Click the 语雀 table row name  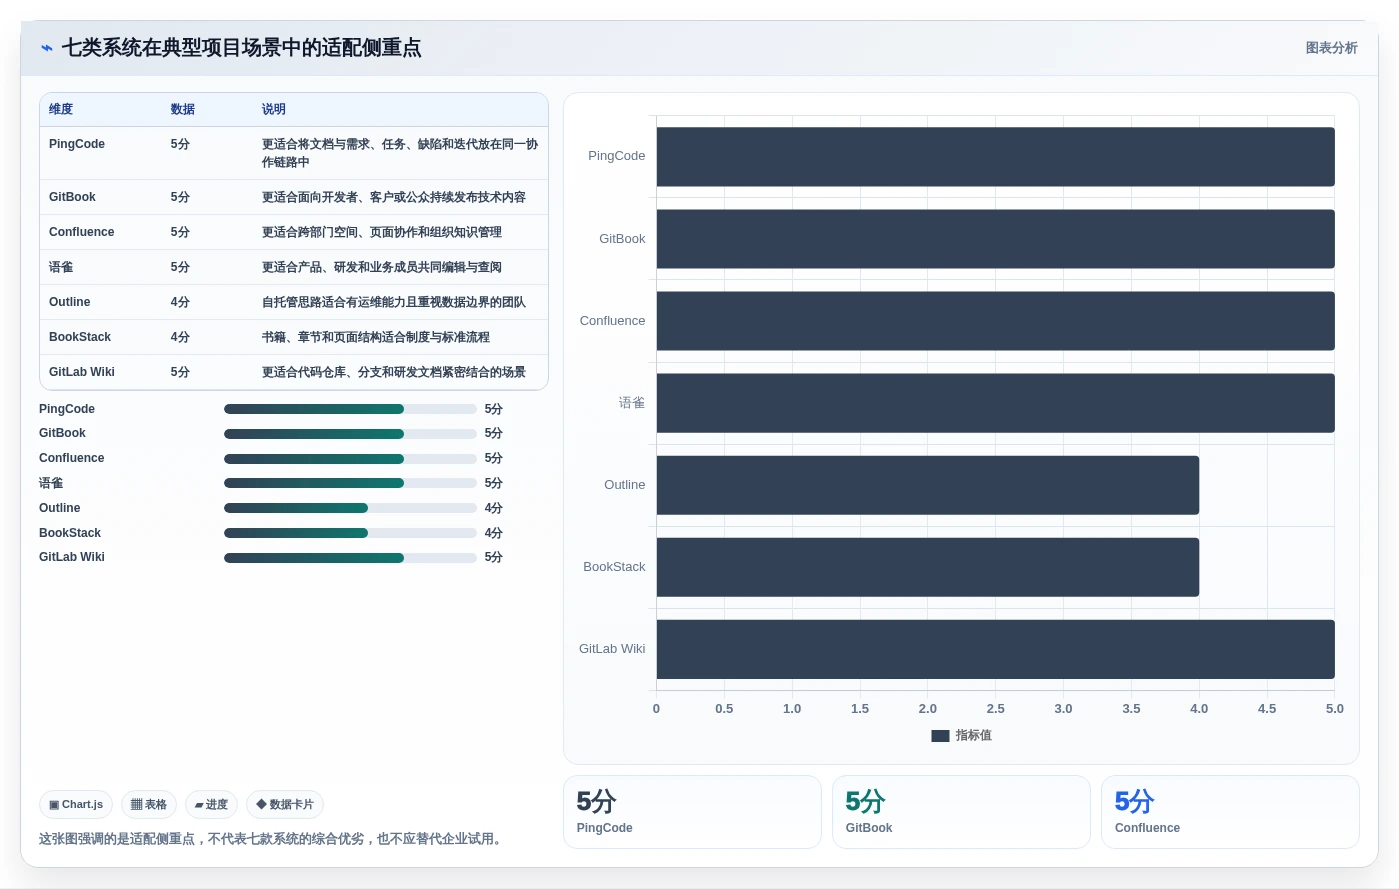(x=61, y=267)
